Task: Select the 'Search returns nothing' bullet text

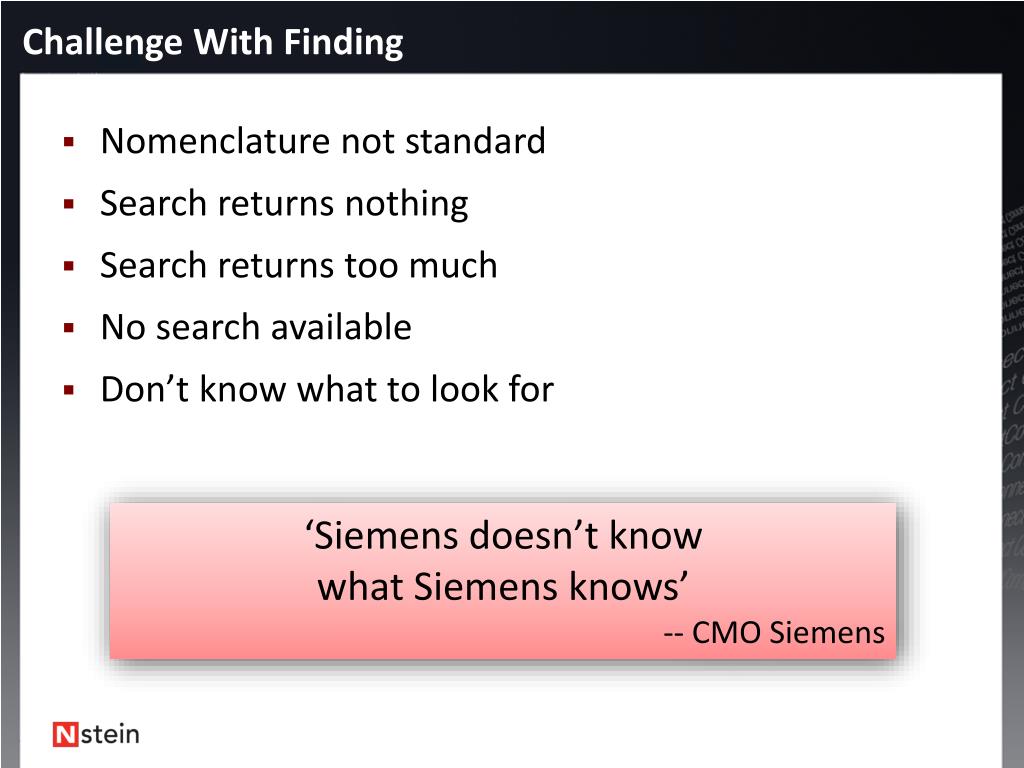Action: 284,203
